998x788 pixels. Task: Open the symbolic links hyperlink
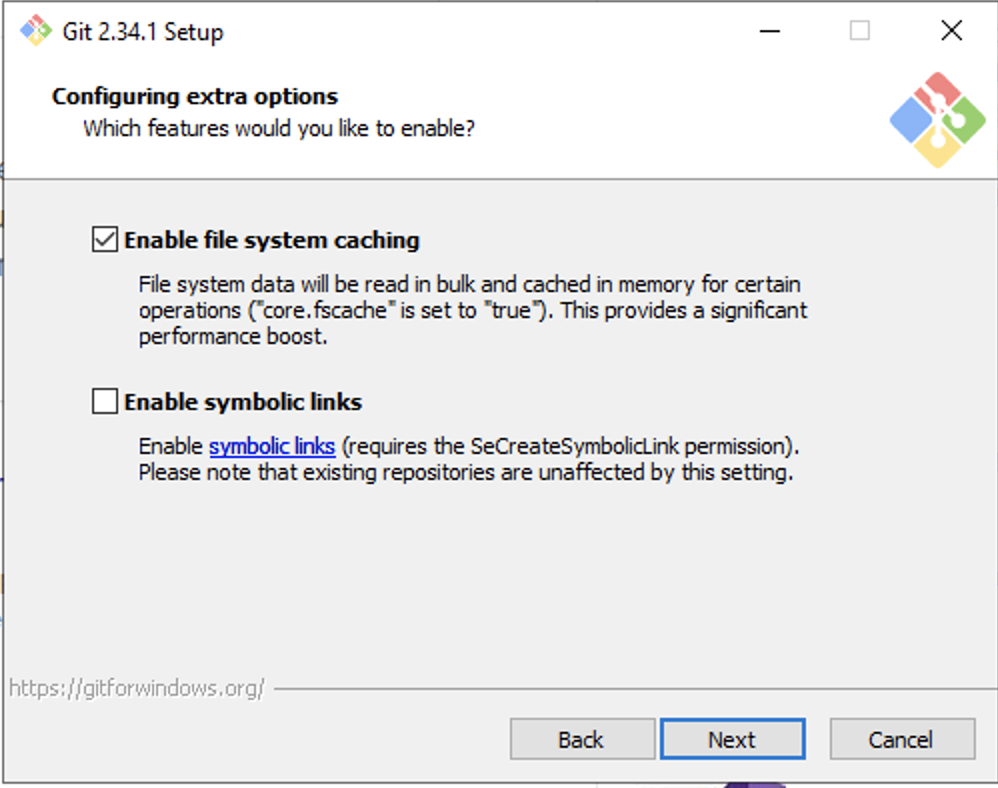click(x=271, y=446)
